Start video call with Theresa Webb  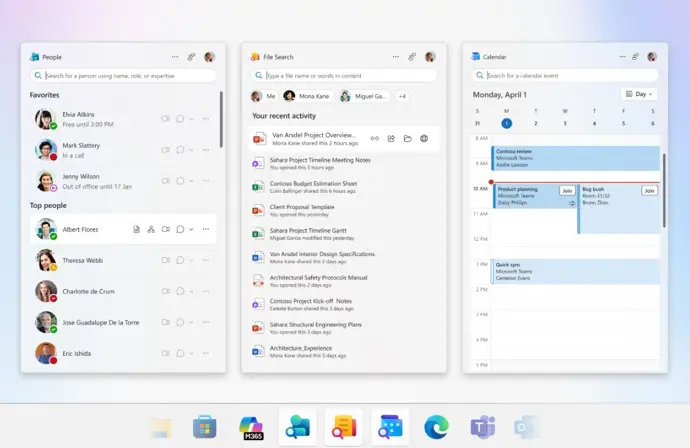pos(165,261)
